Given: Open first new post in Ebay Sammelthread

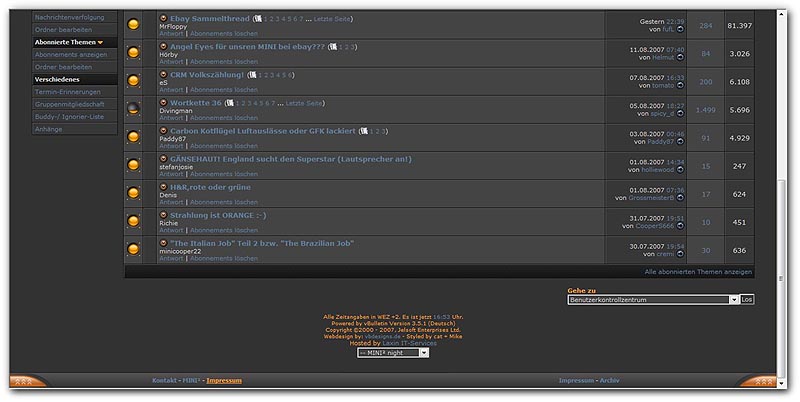Looking at the screenshot, I should coord(163,18).
